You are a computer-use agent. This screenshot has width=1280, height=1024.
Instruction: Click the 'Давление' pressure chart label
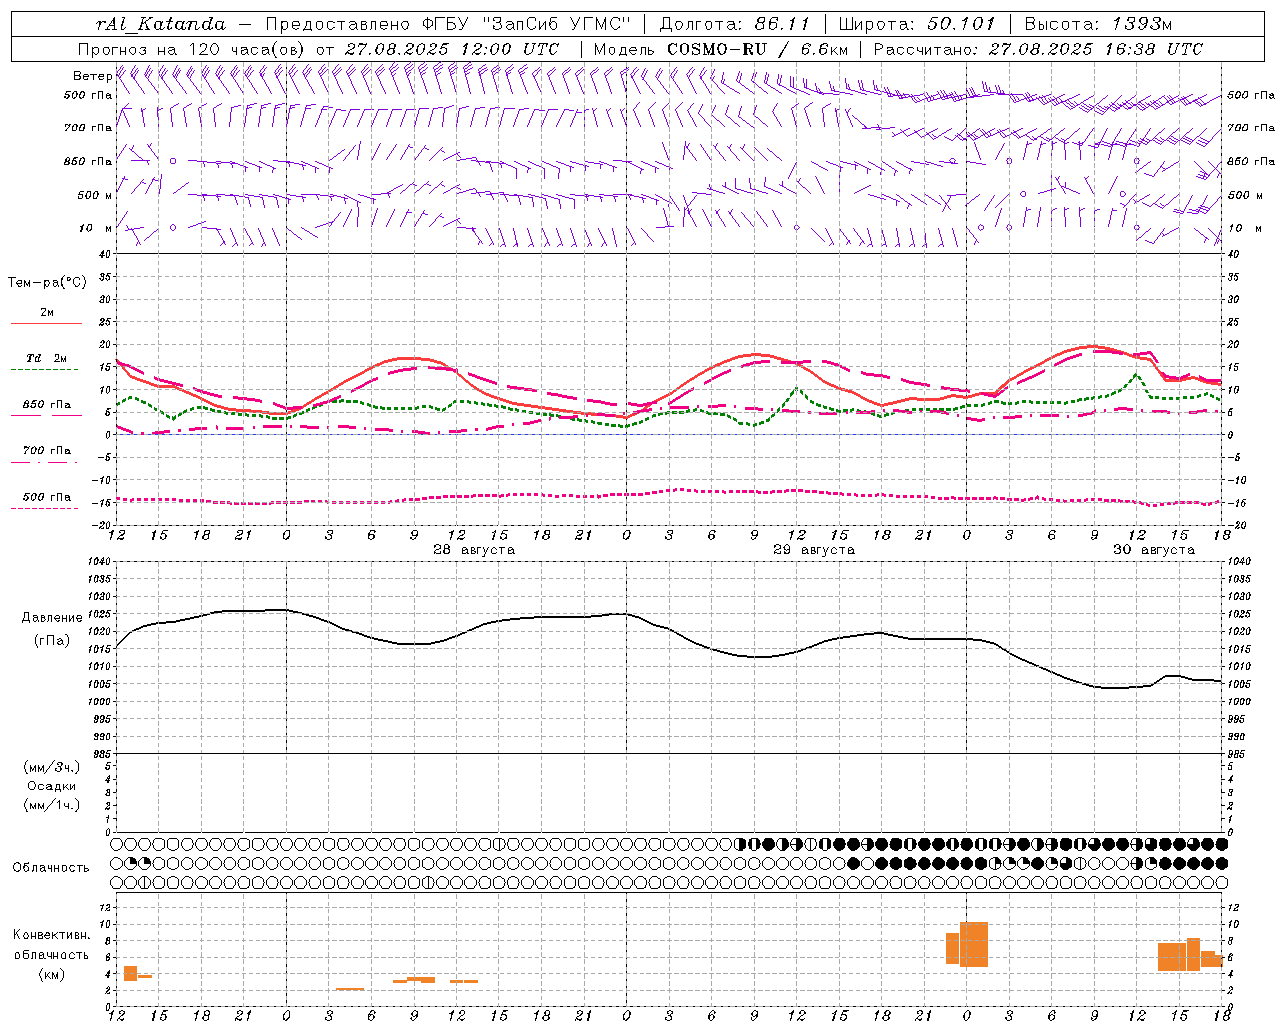52,618
